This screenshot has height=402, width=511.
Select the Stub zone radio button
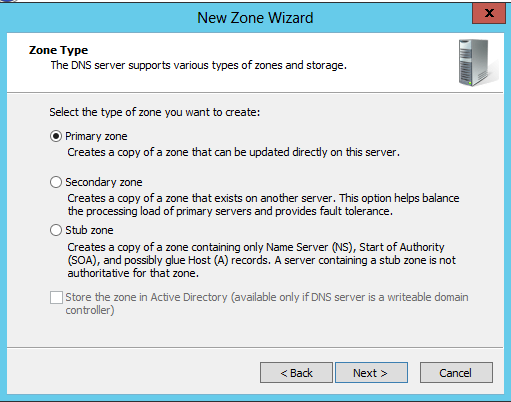pyautogui.click(x=56, y=230)
